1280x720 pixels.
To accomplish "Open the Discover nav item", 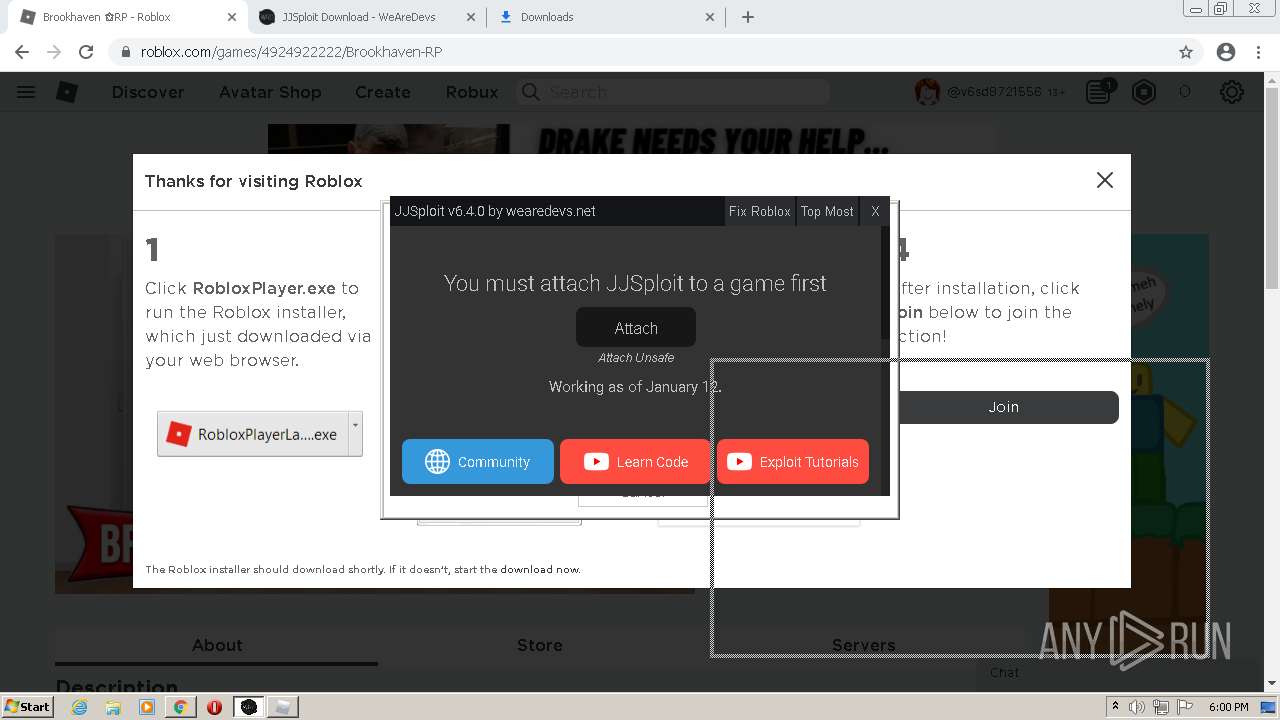I will coord(148,92).
